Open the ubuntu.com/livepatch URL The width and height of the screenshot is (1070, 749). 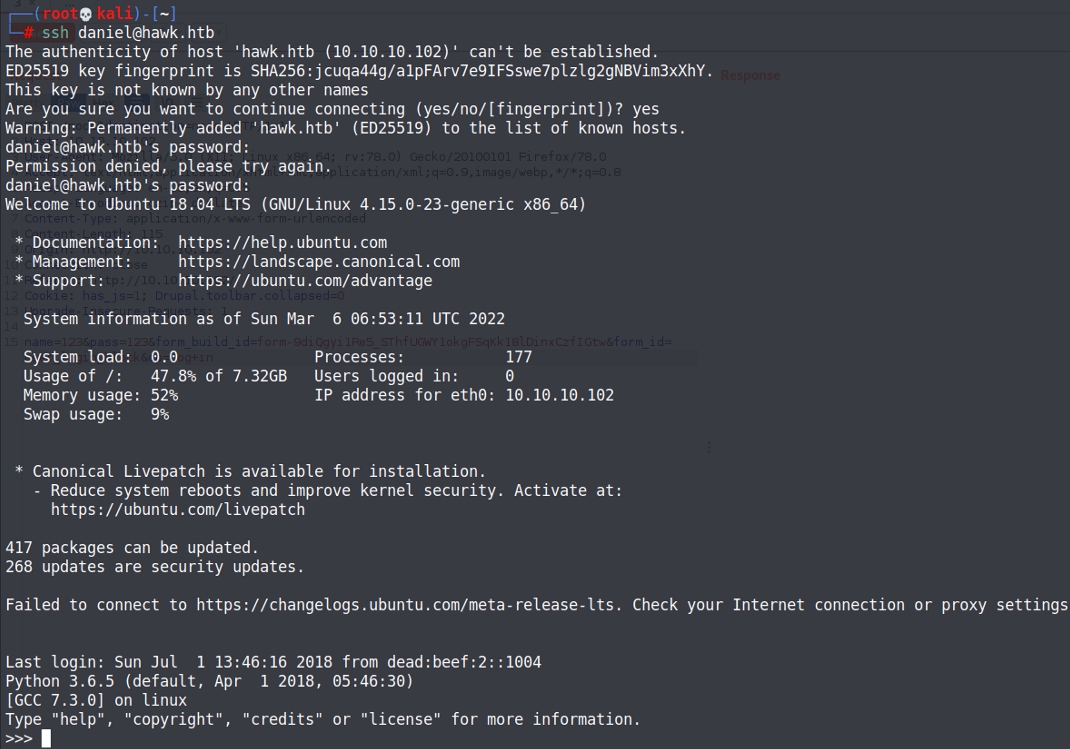[177, 510]
